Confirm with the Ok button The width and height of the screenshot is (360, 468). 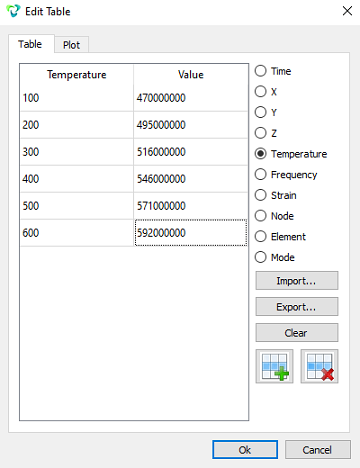tap(245, 450)
